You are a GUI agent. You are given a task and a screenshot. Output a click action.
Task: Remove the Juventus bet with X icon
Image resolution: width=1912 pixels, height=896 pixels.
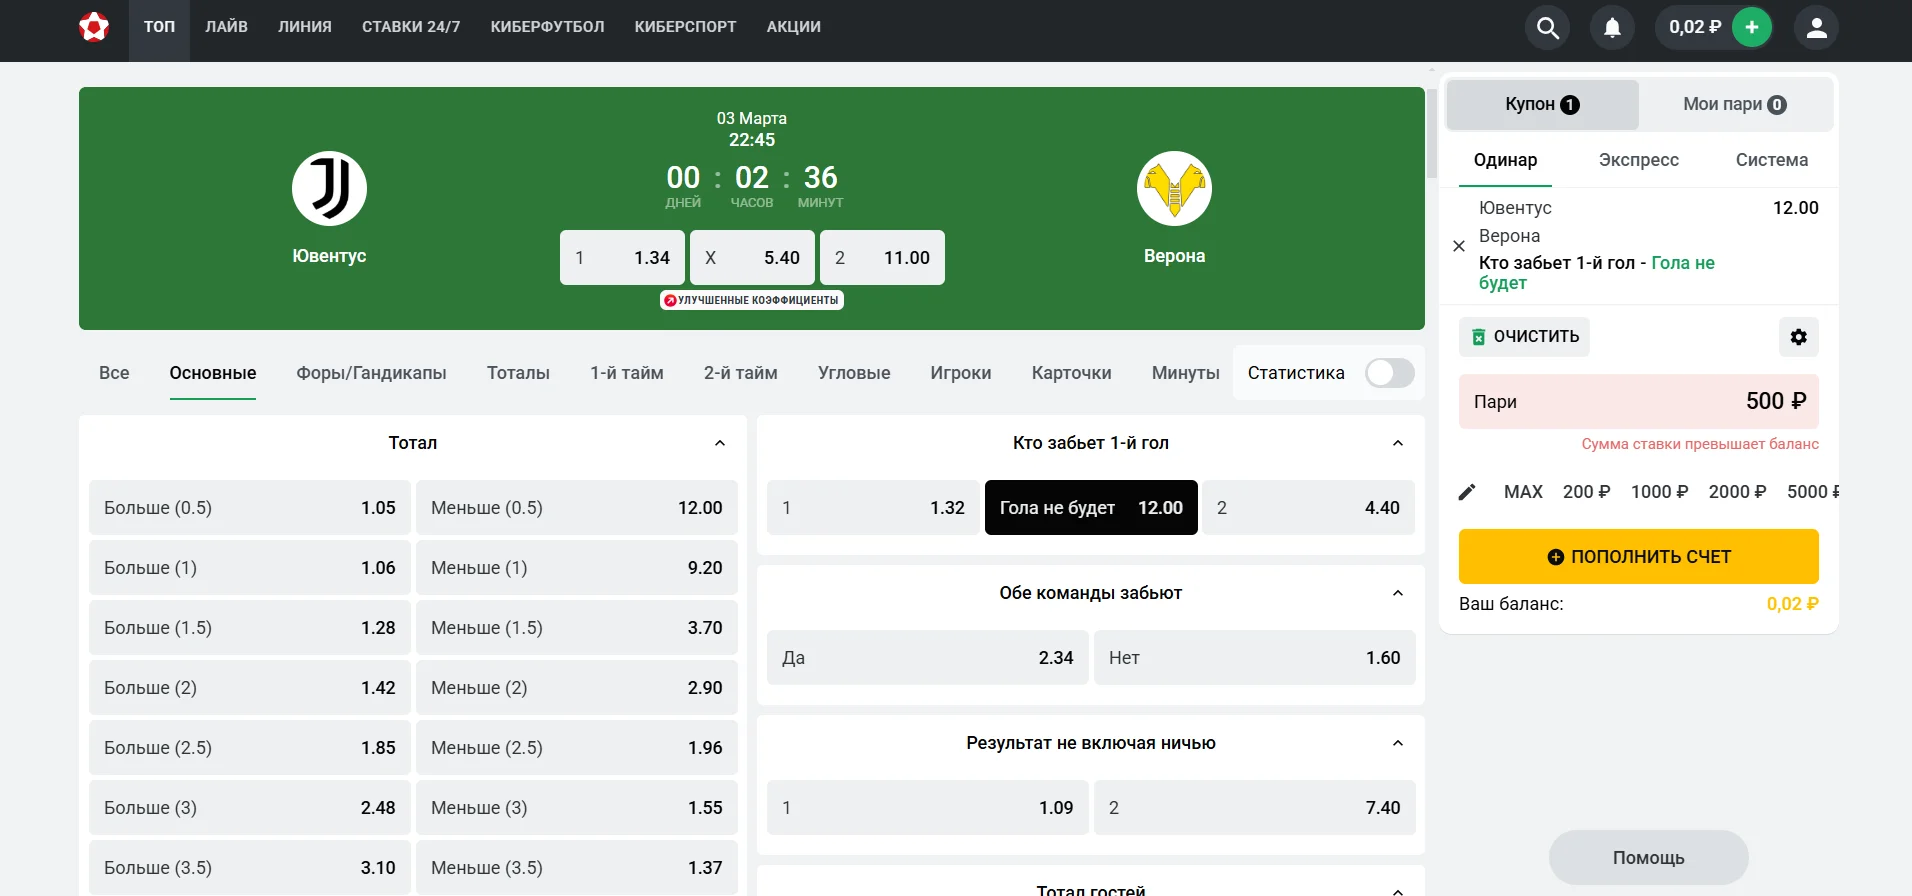coord(1459,246)
